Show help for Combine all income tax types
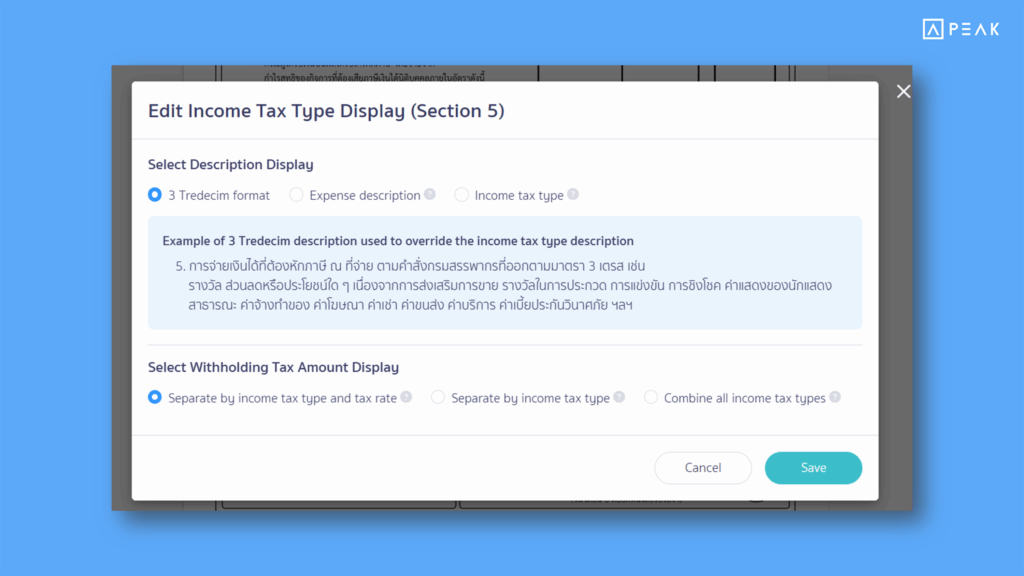1024x576 pixels. [x=835, y=397]
